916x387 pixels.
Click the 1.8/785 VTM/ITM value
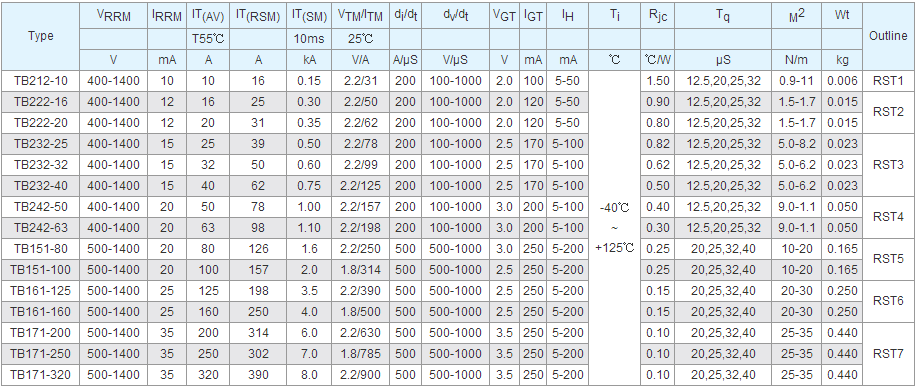pos(360,354)
